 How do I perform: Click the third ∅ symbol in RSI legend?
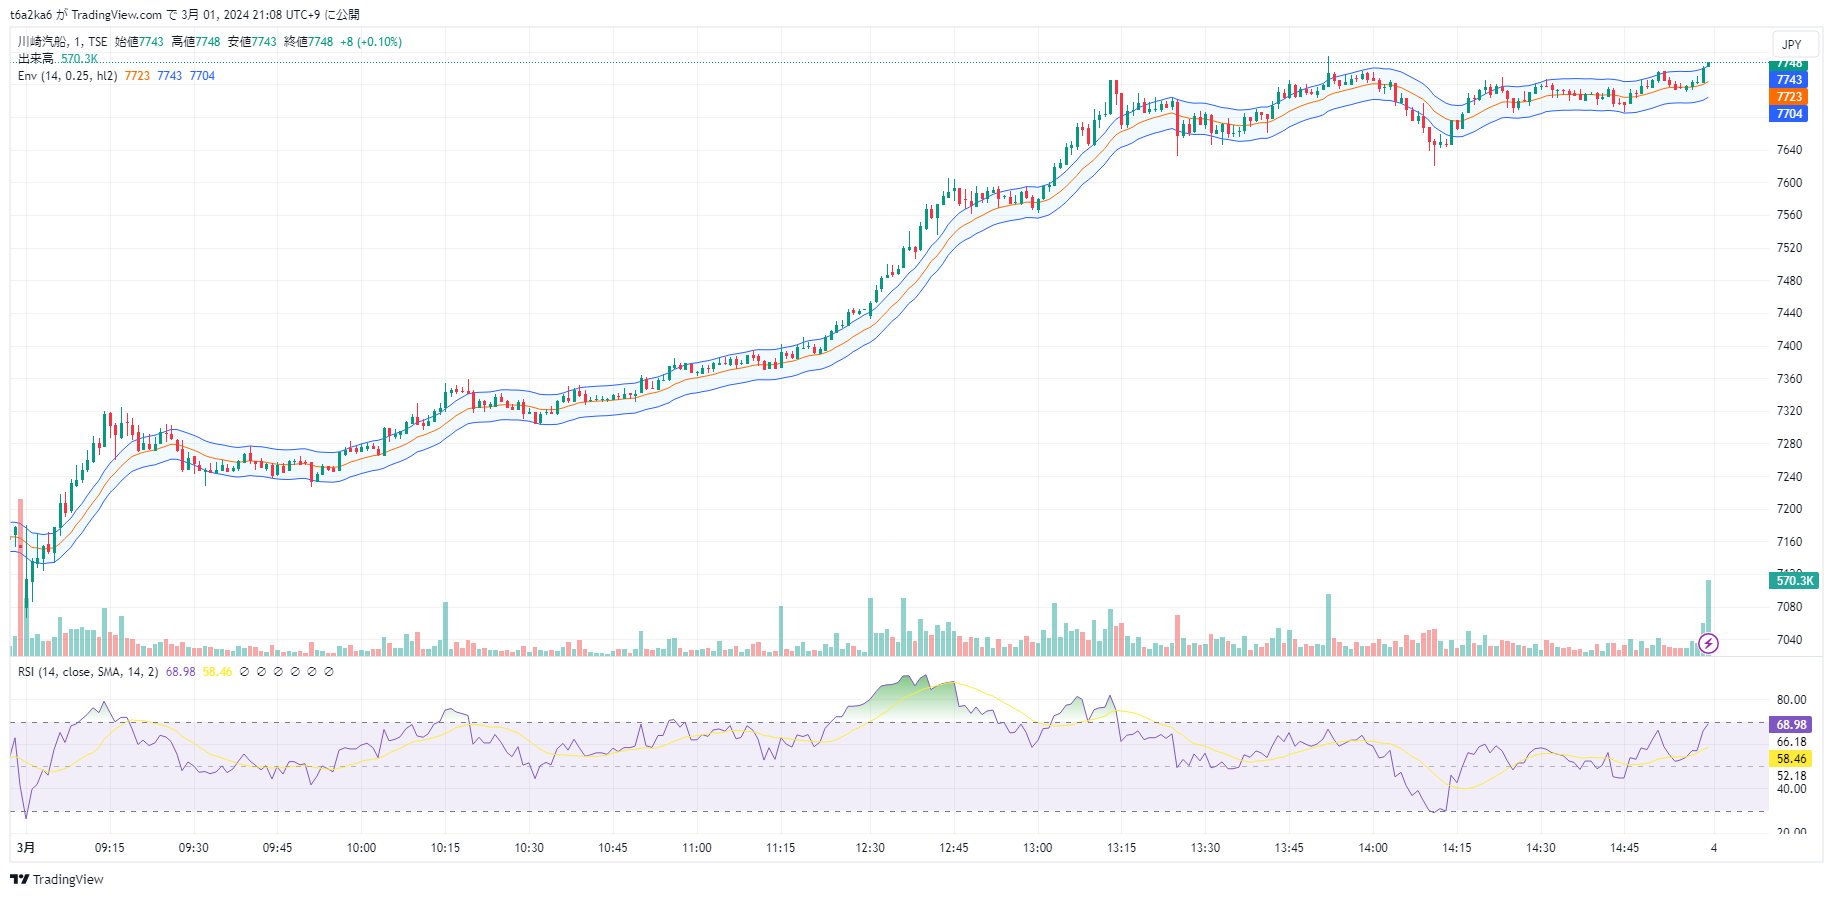[x=278, y=672]
